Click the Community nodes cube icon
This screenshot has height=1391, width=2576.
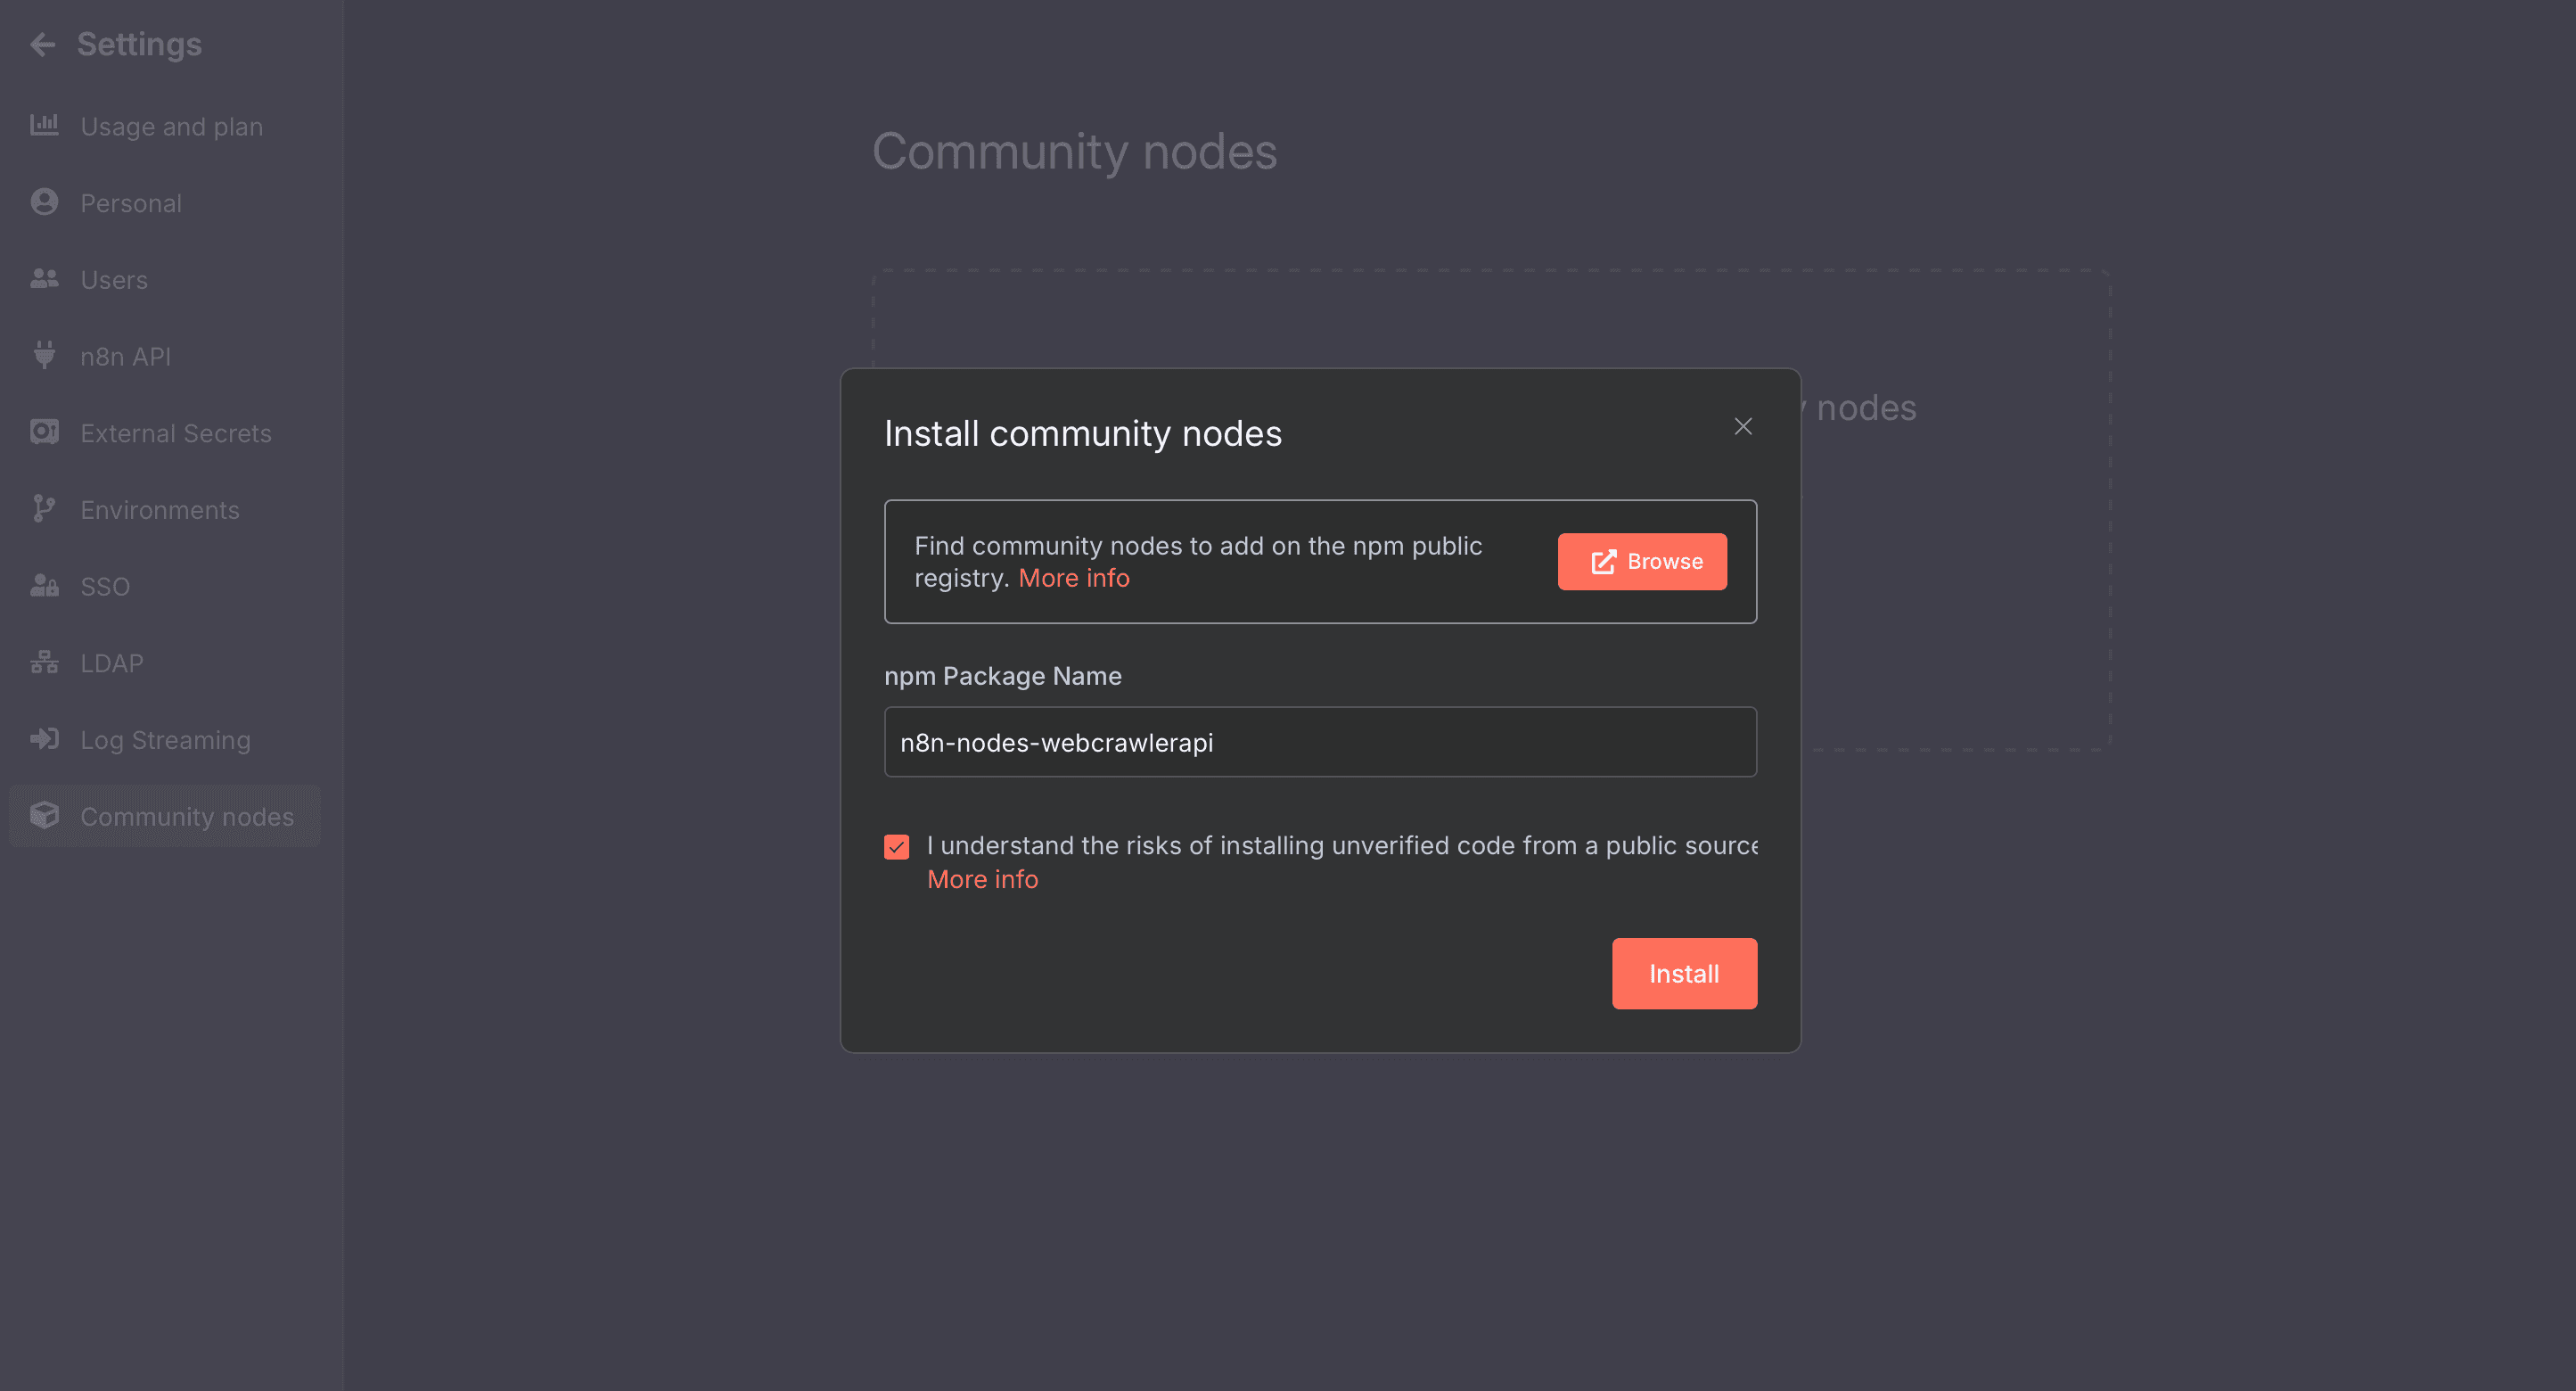(x=44, y=816)
